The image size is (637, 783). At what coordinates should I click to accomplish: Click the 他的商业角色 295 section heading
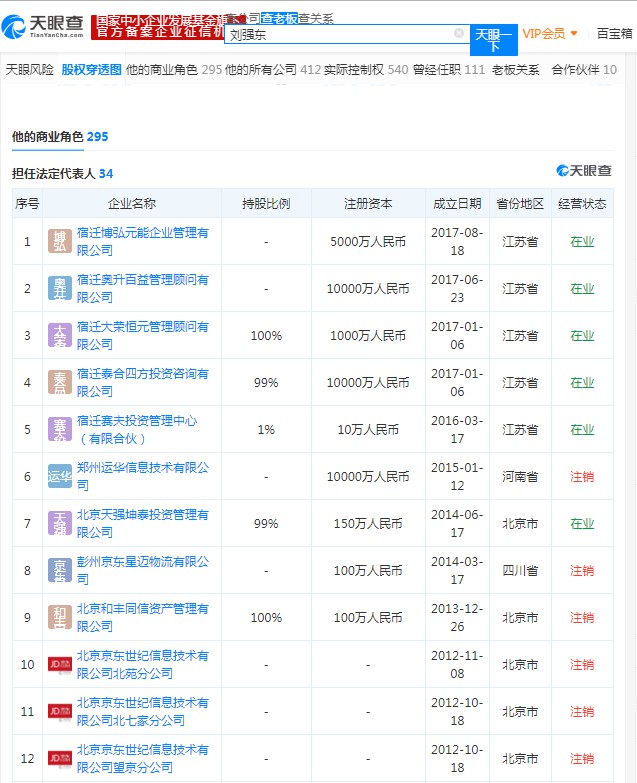pyautogui.click(x=60, y=136)
